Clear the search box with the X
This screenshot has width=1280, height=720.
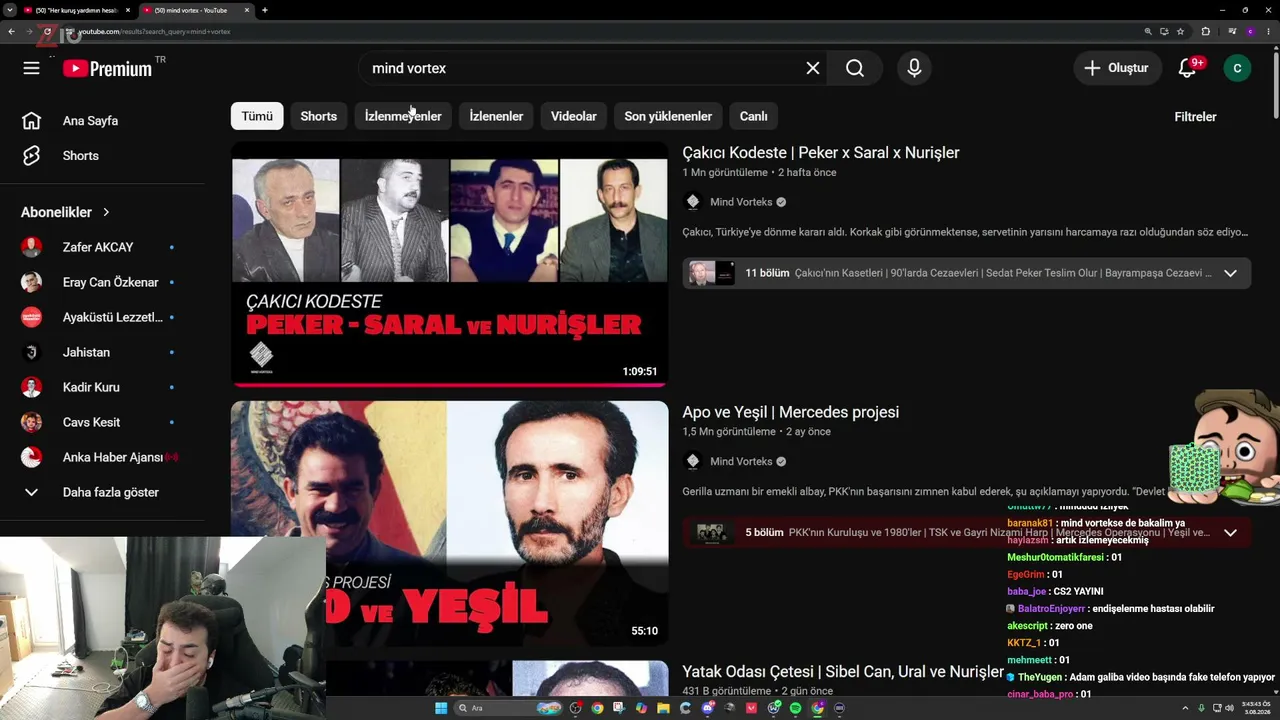tap(813, 68)
